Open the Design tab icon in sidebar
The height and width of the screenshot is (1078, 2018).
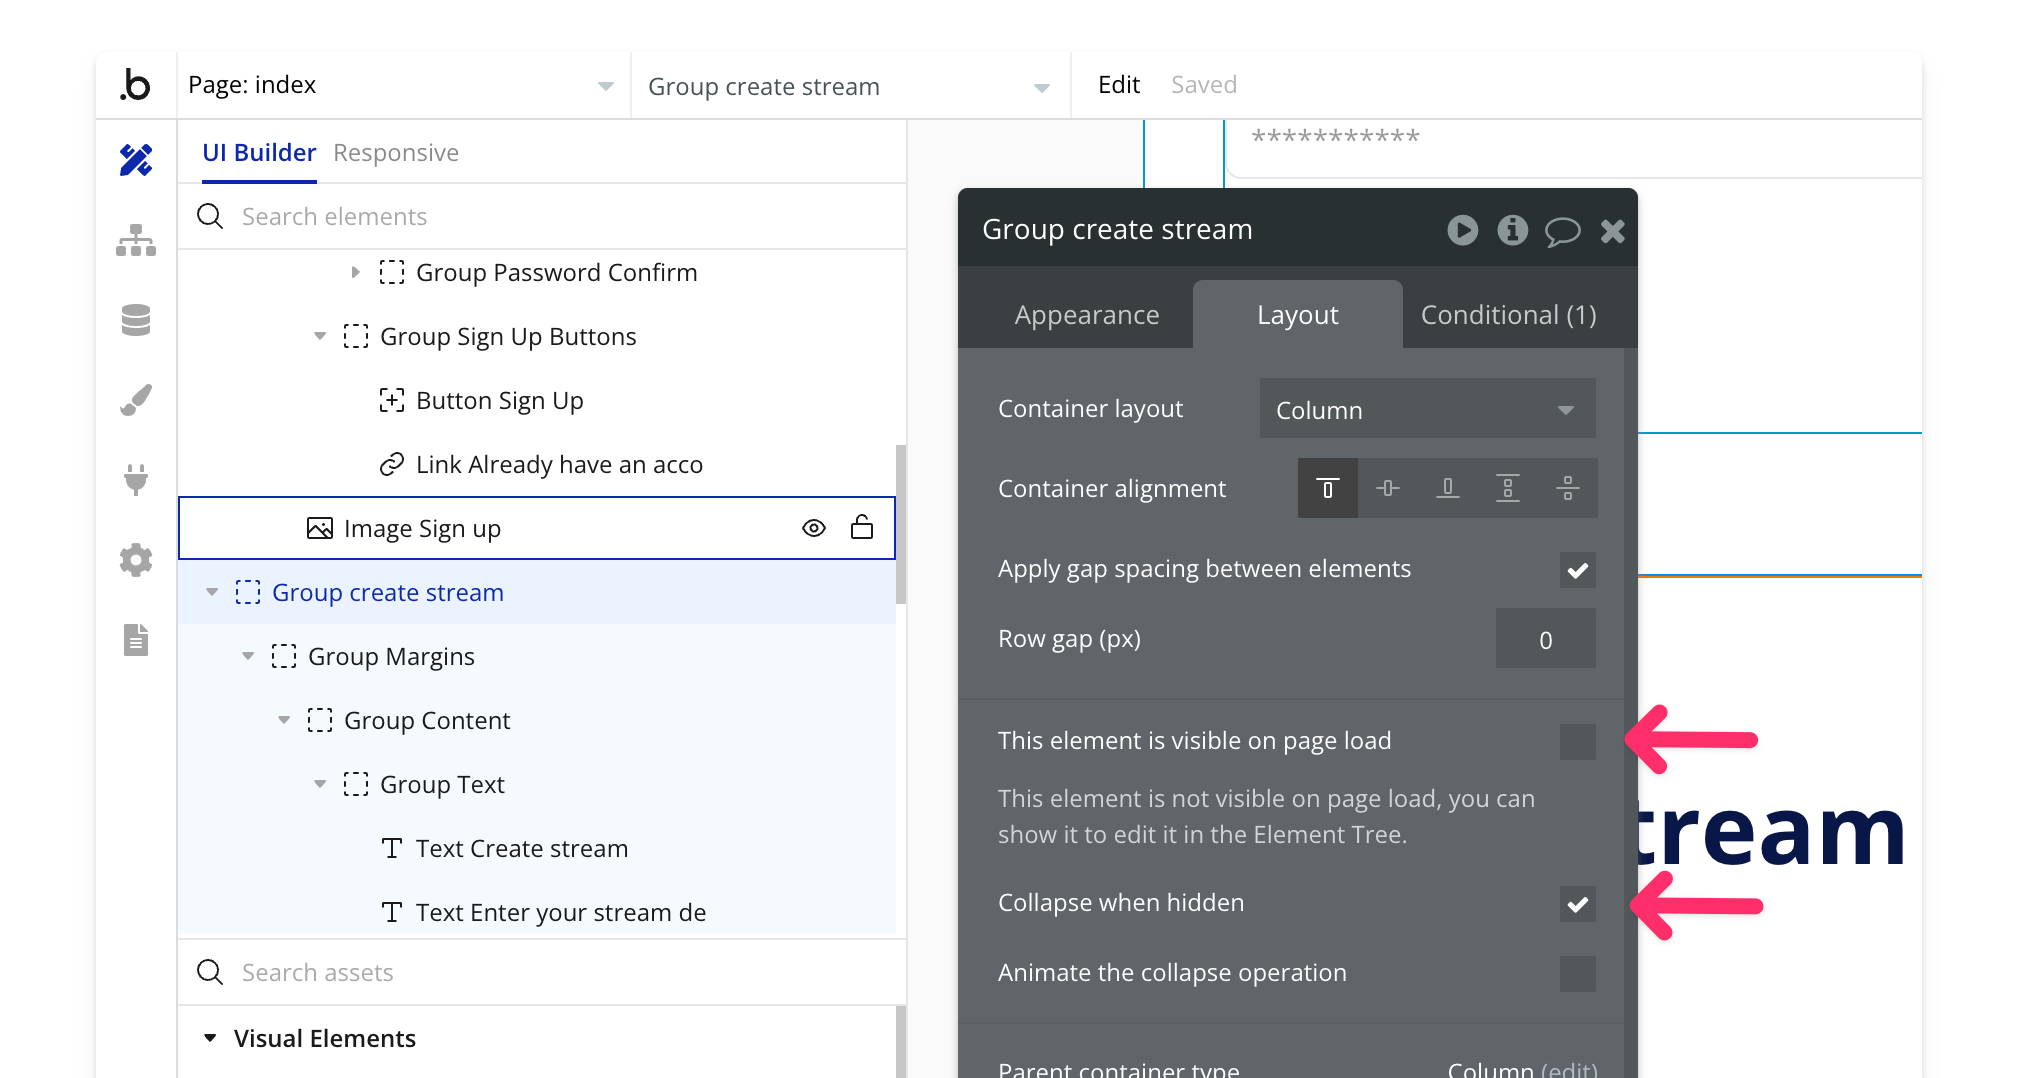[x=136, y=160]
